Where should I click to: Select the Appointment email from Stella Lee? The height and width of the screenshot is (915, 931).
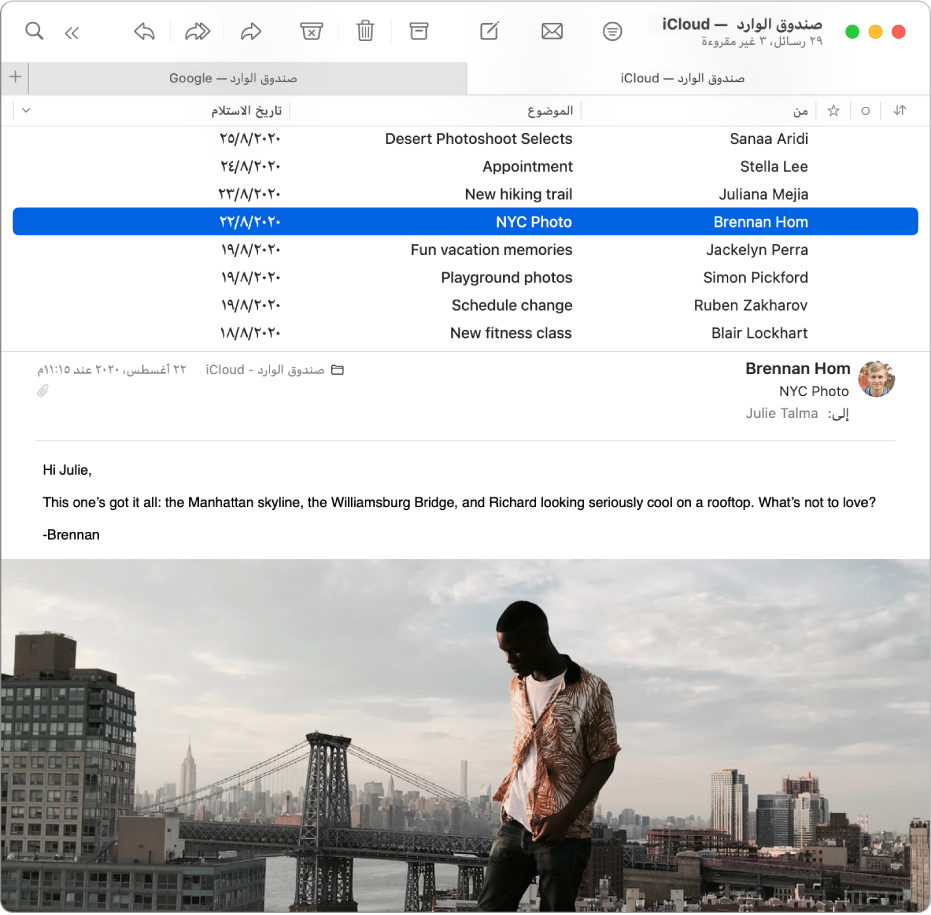click(466, 167)
